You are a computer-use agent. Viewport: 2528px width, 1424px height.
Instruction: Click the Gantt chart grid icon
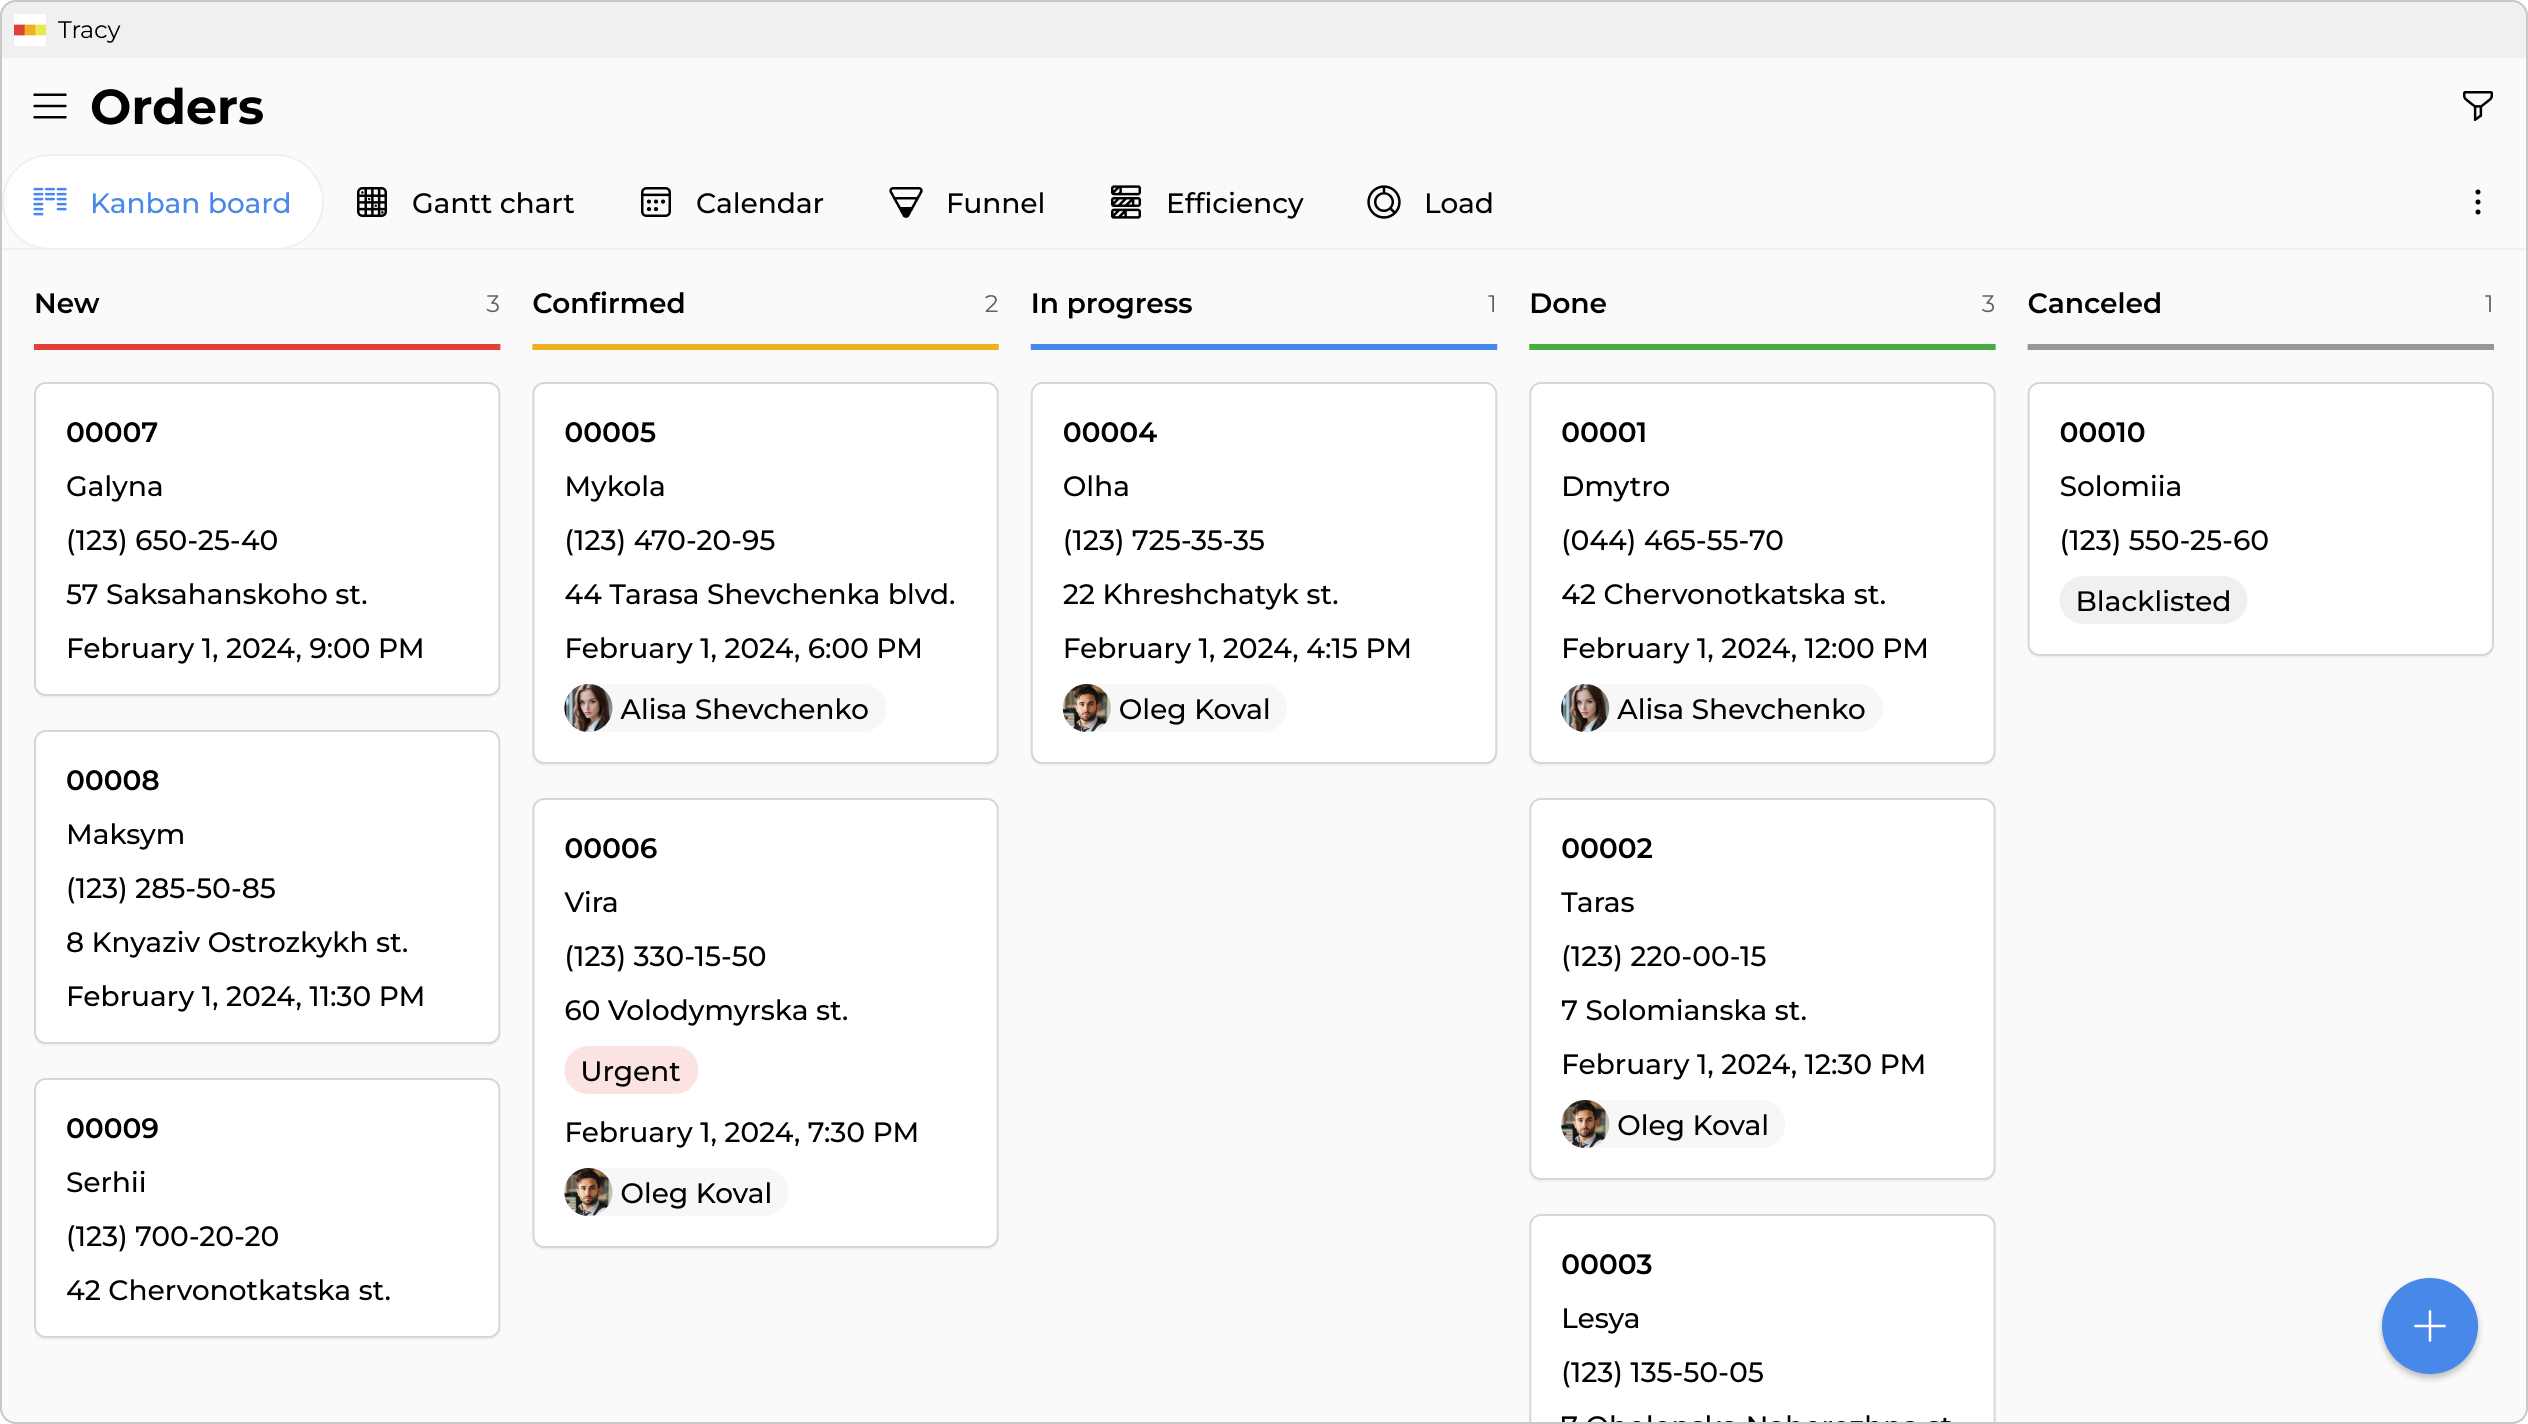[x=372, y=203]
